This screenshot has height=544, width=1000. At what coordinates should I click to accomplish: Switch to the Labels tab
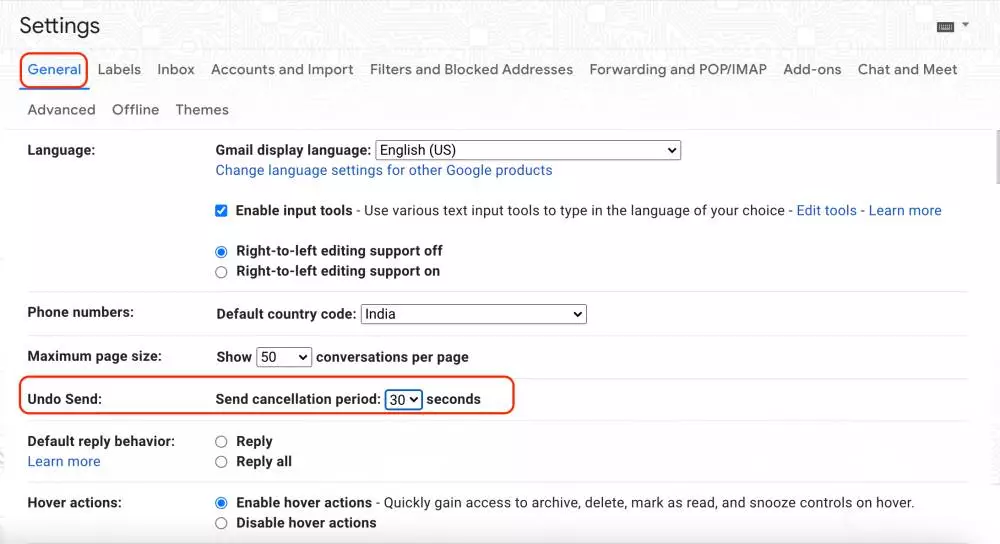coord(119,70)
